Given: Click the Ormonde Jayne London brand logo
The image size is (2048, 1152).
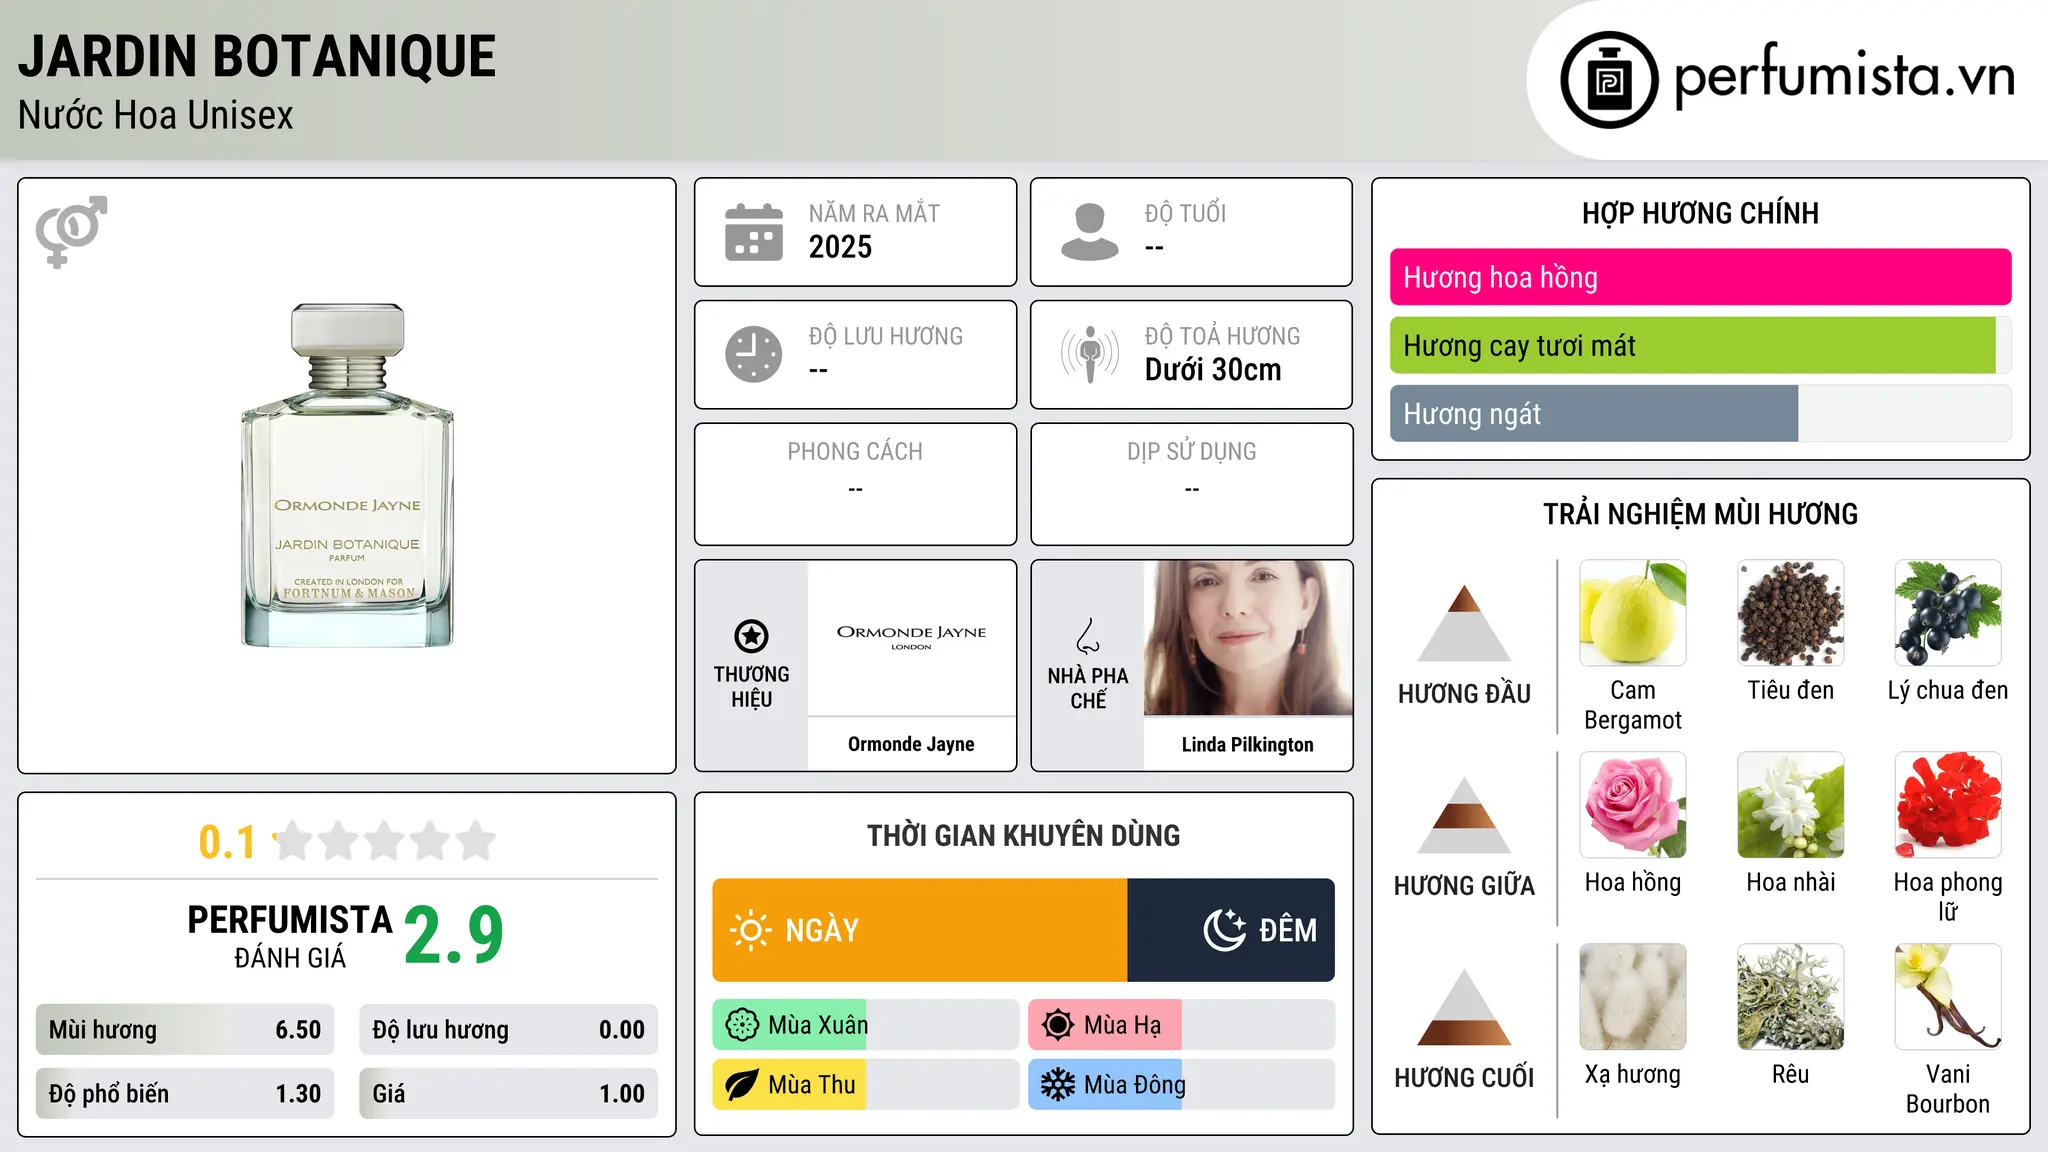Looking at the screenshot, I should 911,638.
